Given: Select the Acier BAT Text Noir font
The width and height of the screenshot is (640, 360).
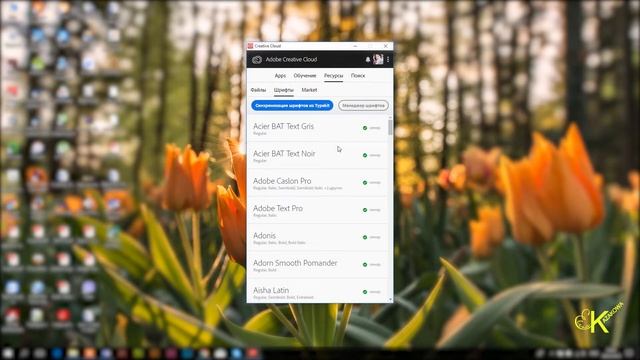Looking at the screenshot, I should coord(318,156).
